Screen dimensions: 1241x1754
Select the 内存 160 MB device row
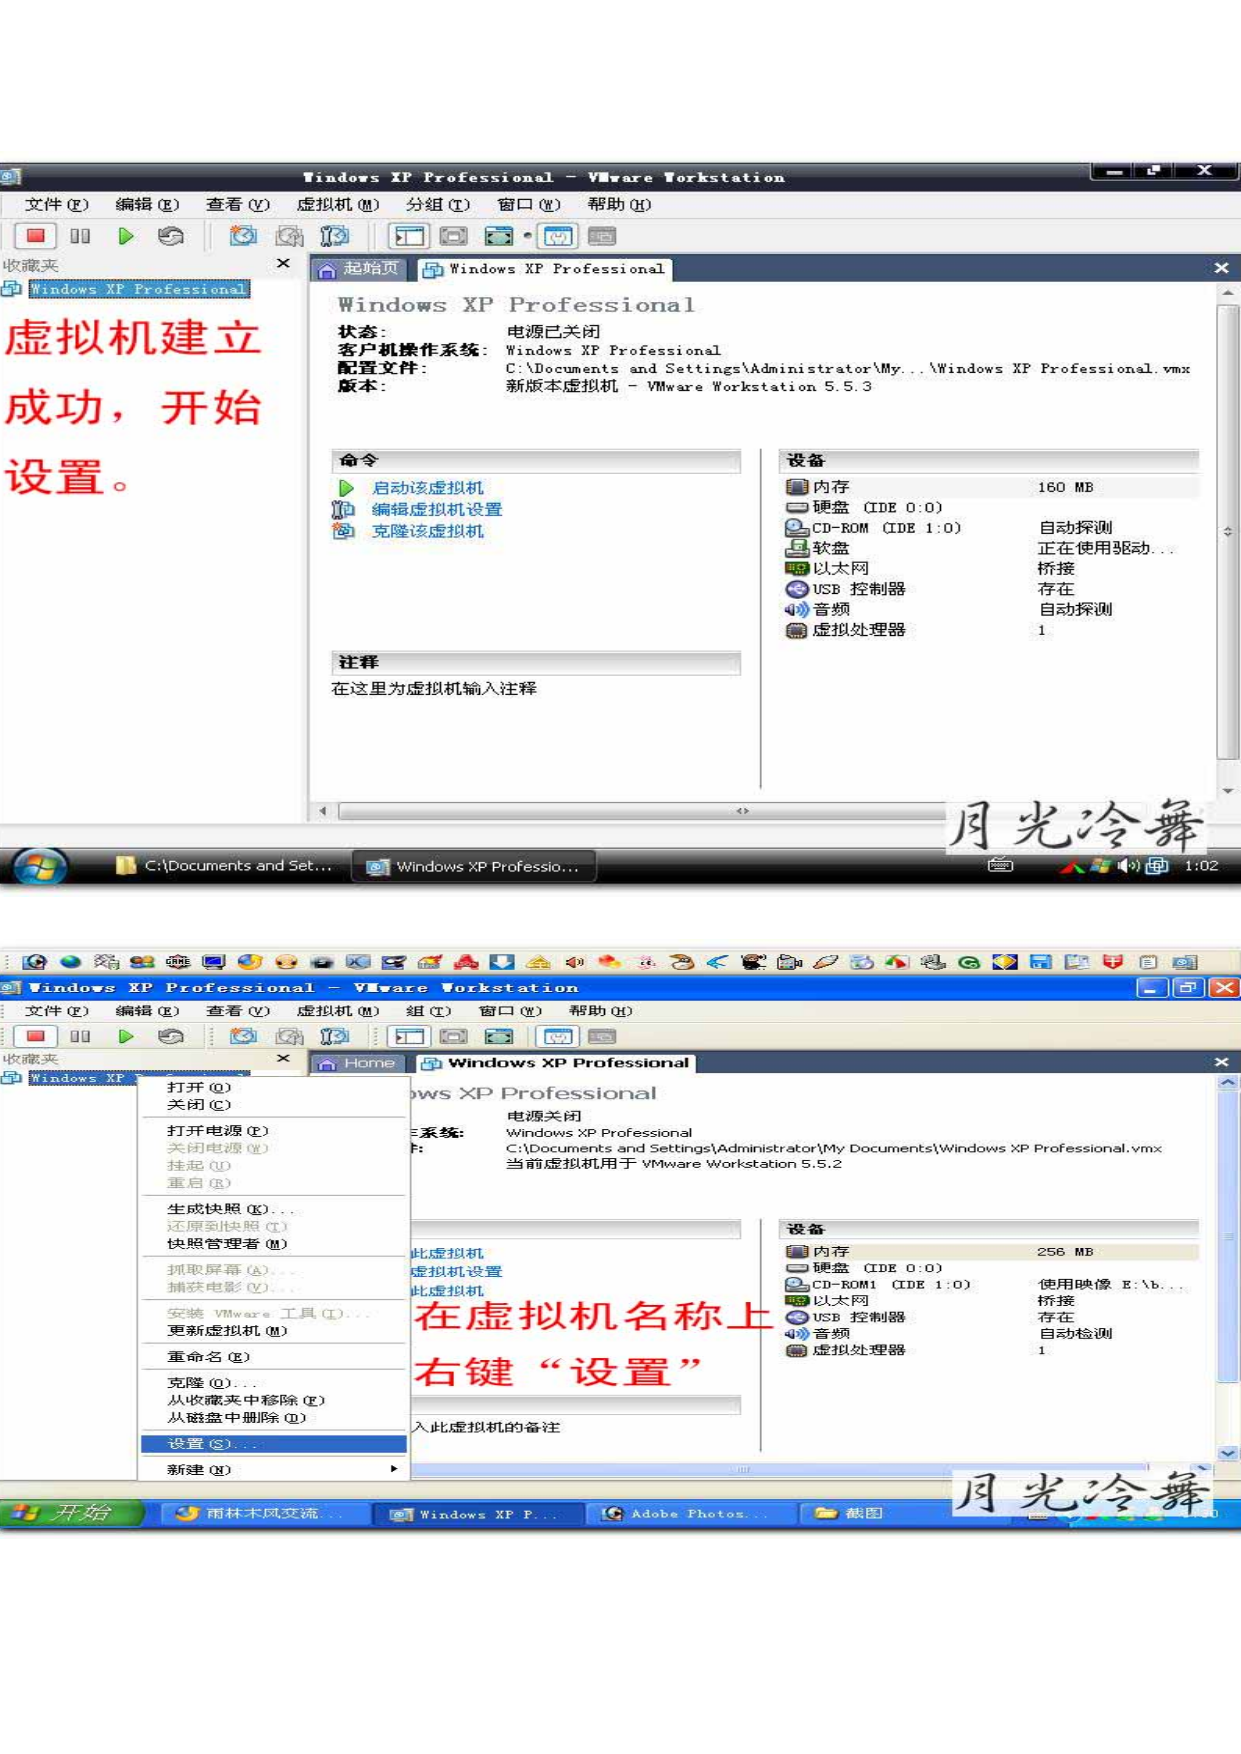990,487
